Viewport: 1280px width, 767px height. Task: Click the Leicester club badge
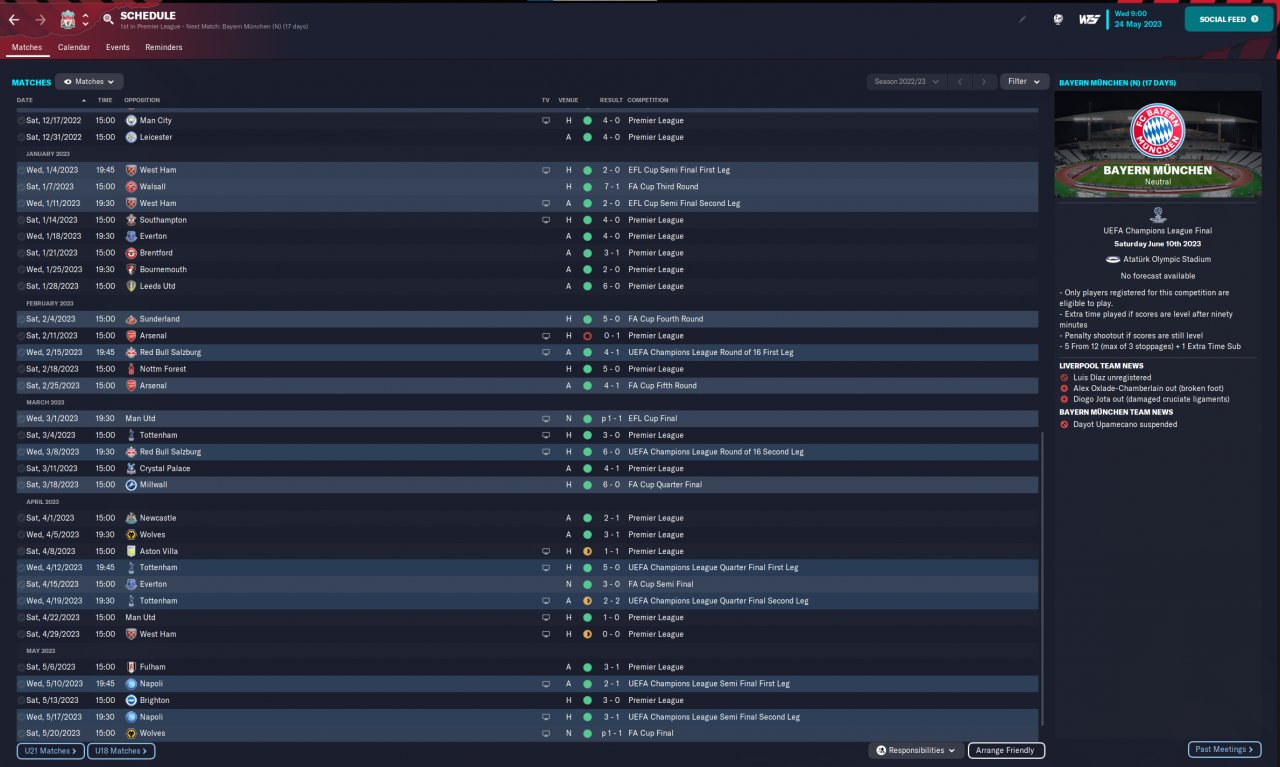tap(131, 137)
